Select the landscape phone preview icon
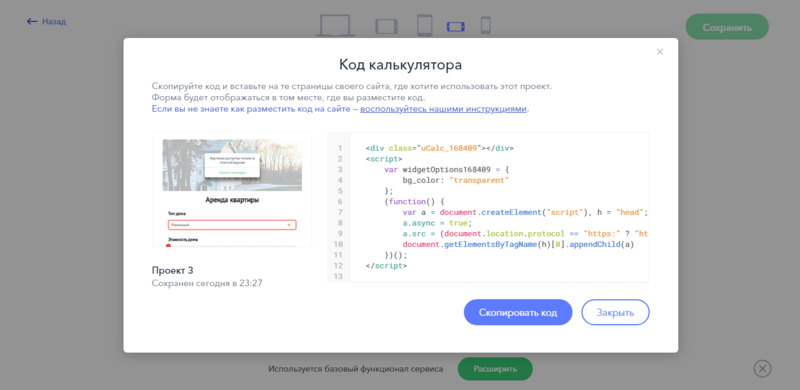This screenshot has height=390, width=800. [x=456, y=27]
